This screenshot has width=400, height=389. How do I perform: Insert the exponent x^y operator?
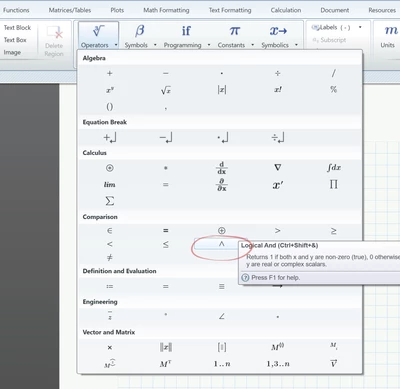point(110,90)
